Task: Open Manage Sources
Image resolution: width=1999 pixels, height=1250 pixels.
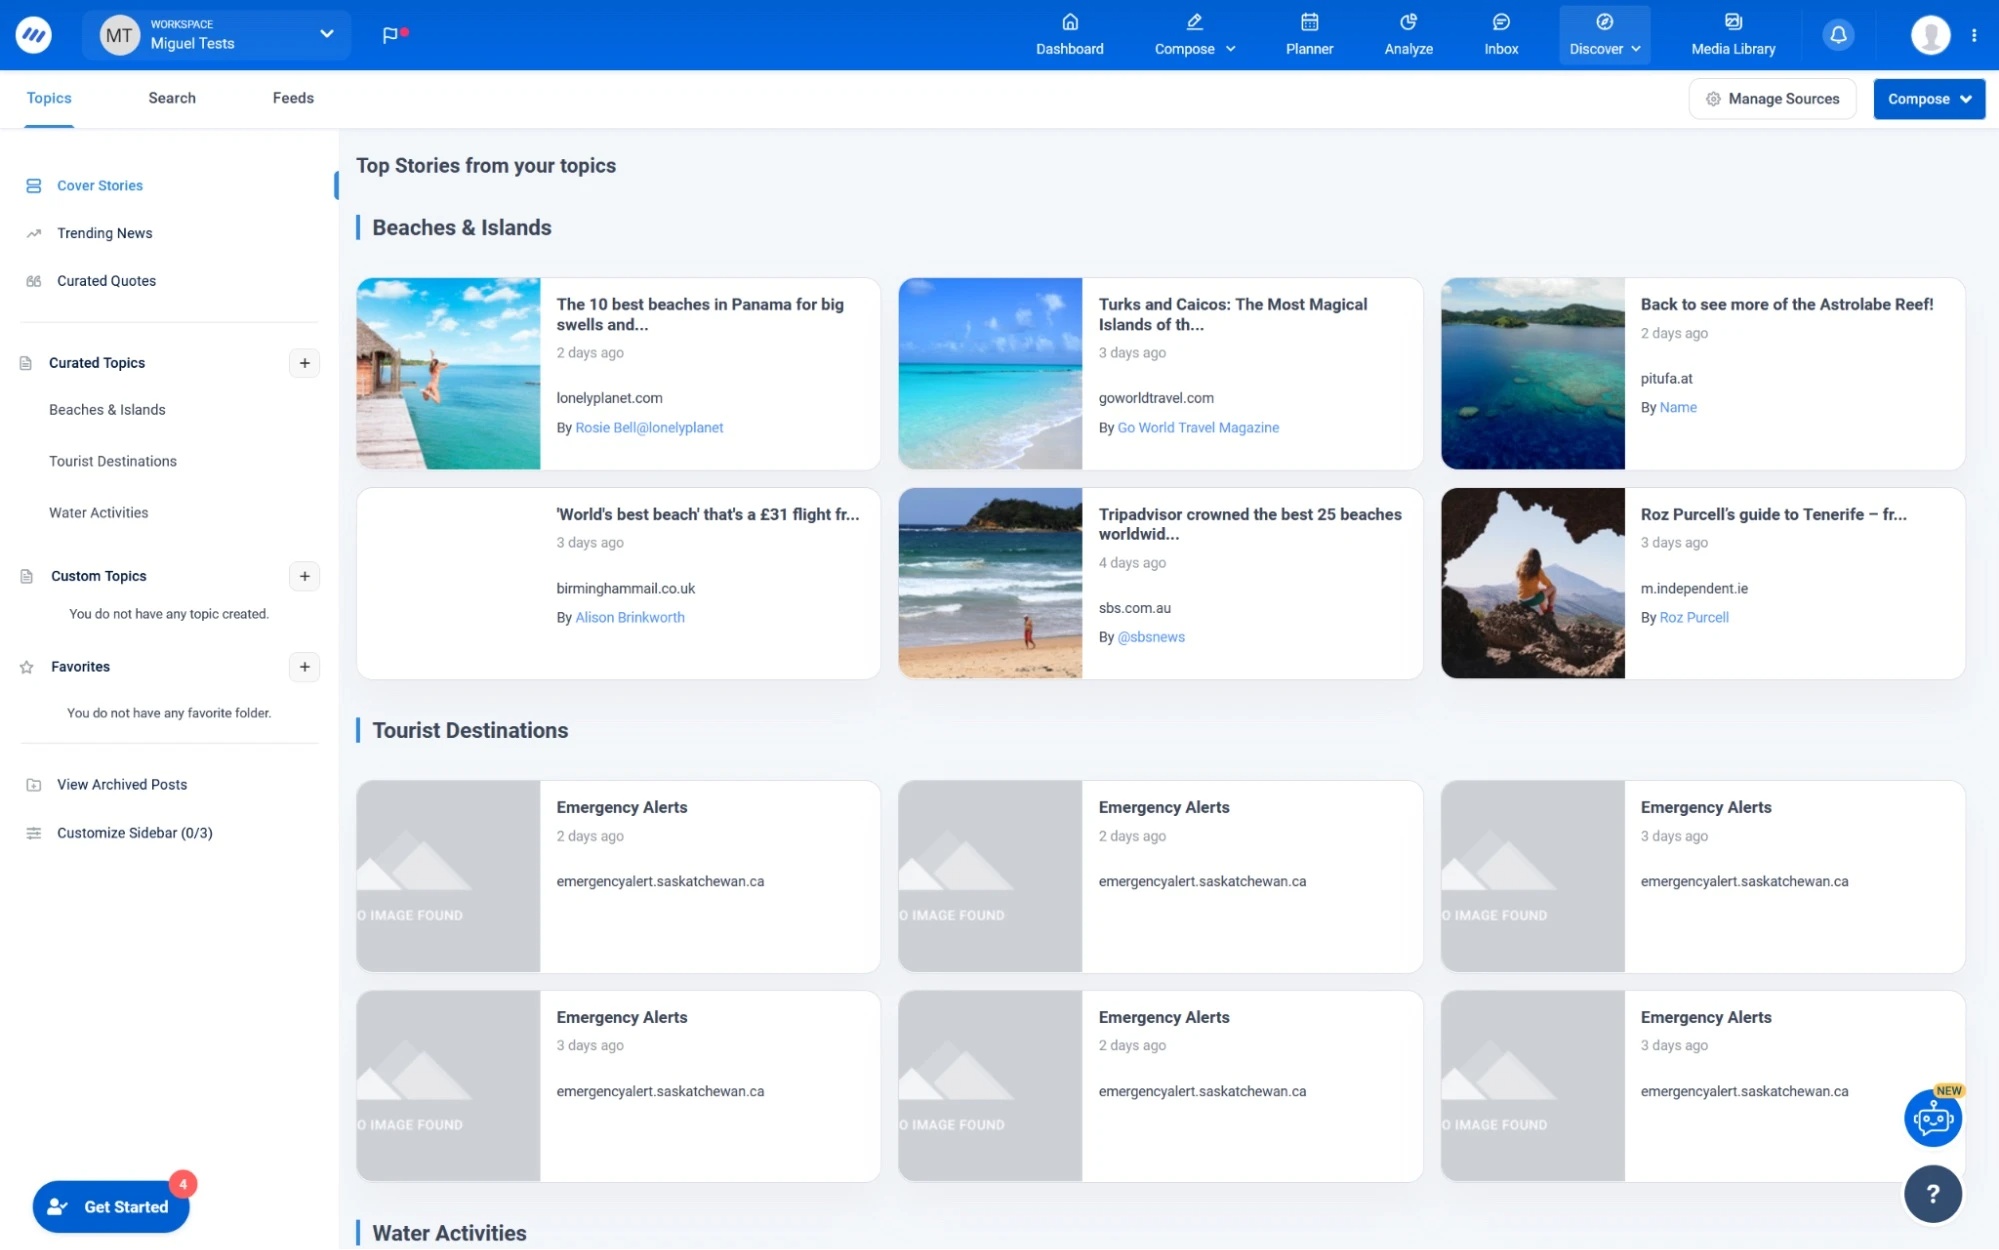Action: (1772, 98)
